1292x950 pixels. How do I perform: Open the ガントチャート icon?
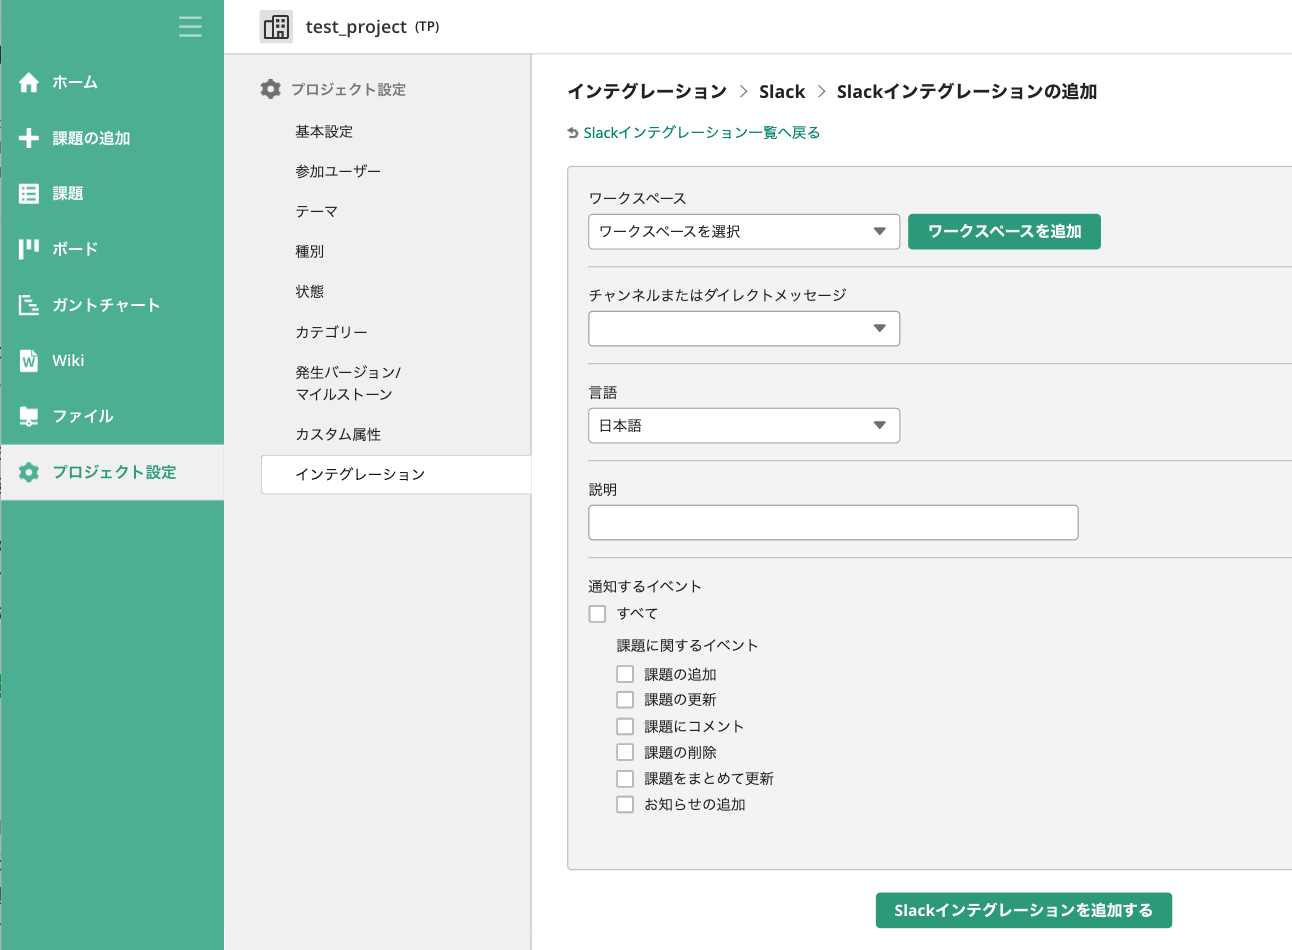(29, 305)
